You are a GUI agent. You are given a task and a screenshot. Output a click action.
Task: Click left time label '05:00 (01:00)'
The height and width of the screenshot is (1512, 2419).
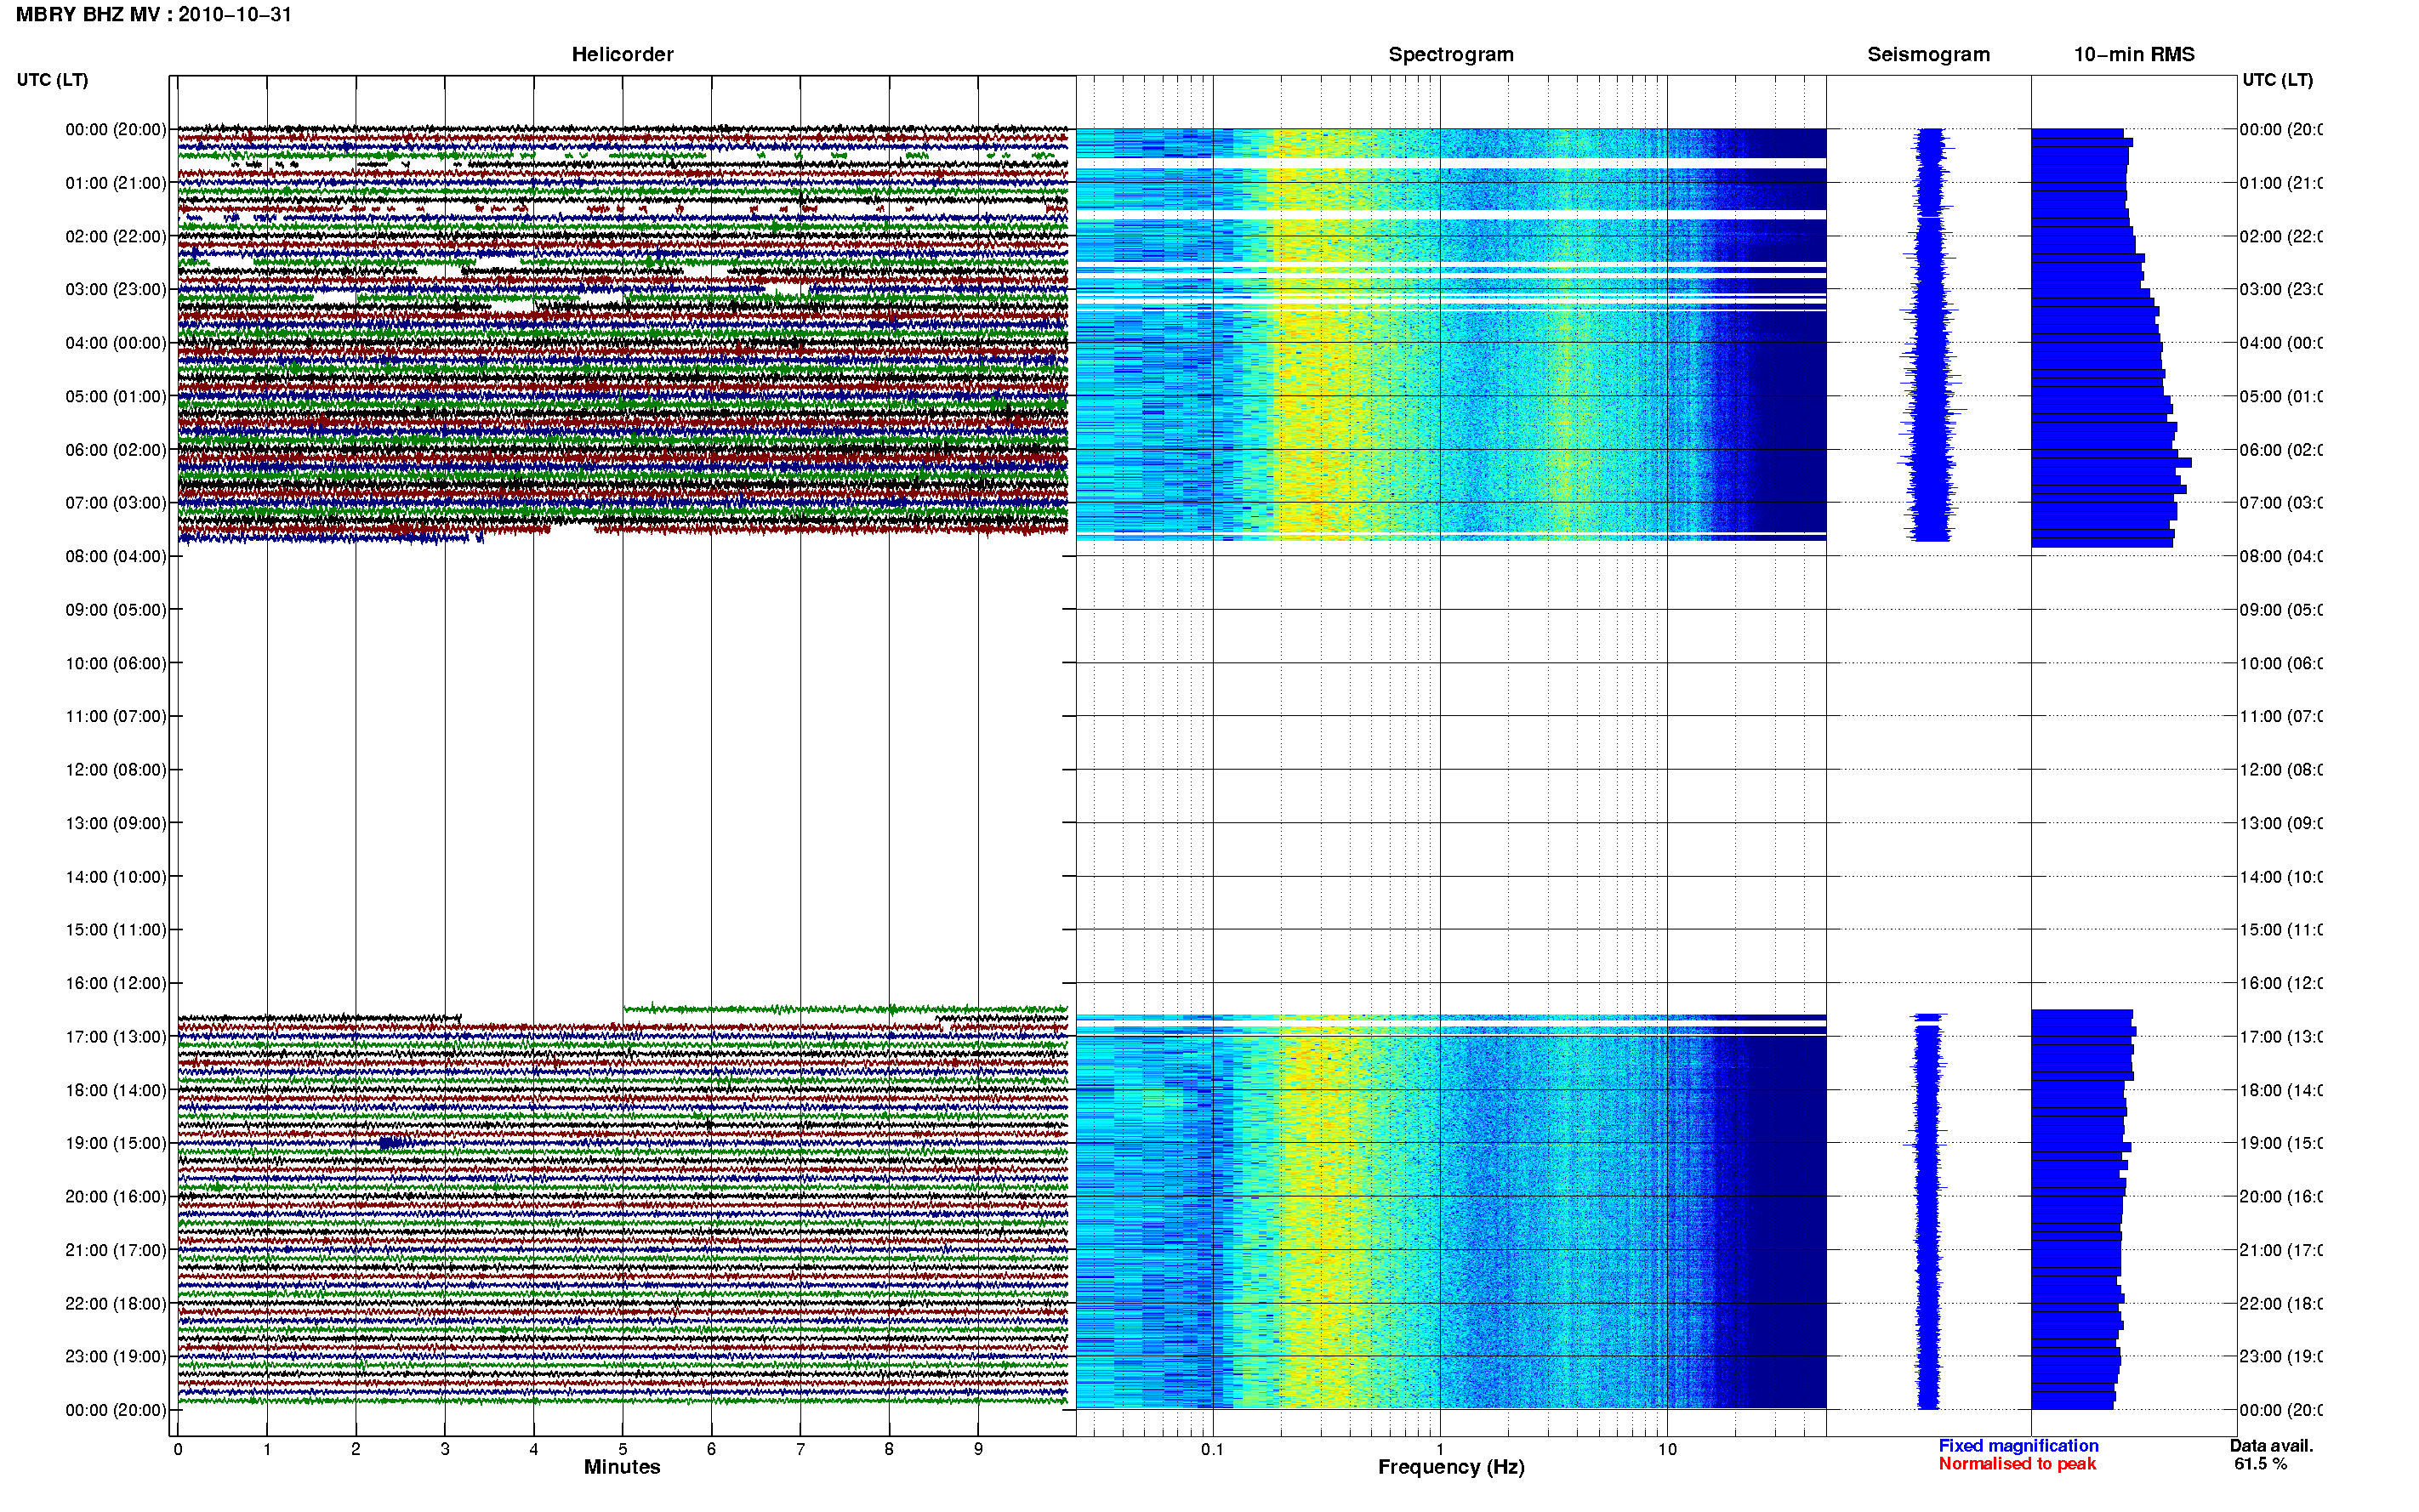click(x=116, y=396)
